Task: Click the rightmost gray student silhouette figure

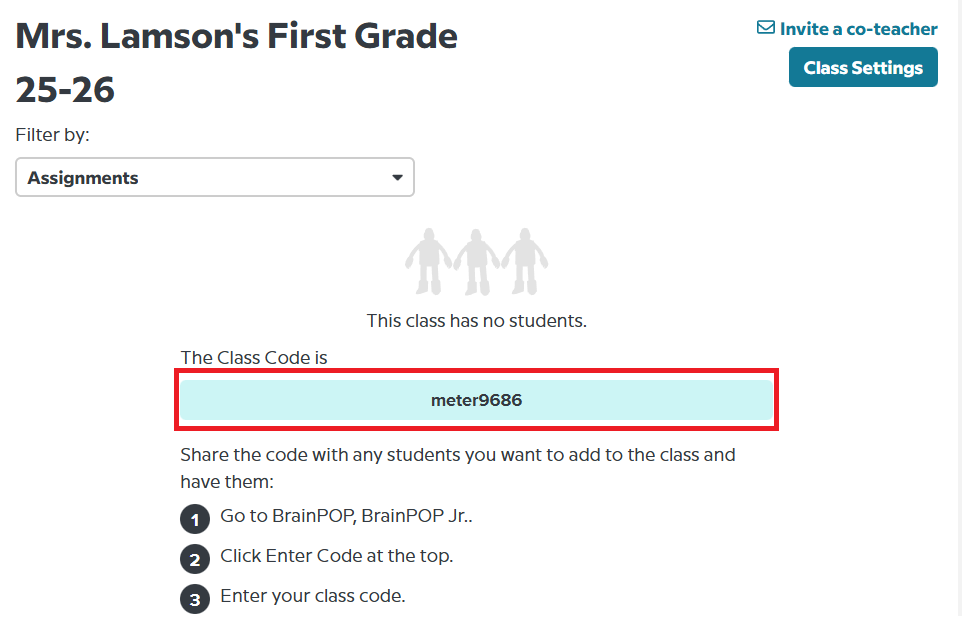Action: 523,262
